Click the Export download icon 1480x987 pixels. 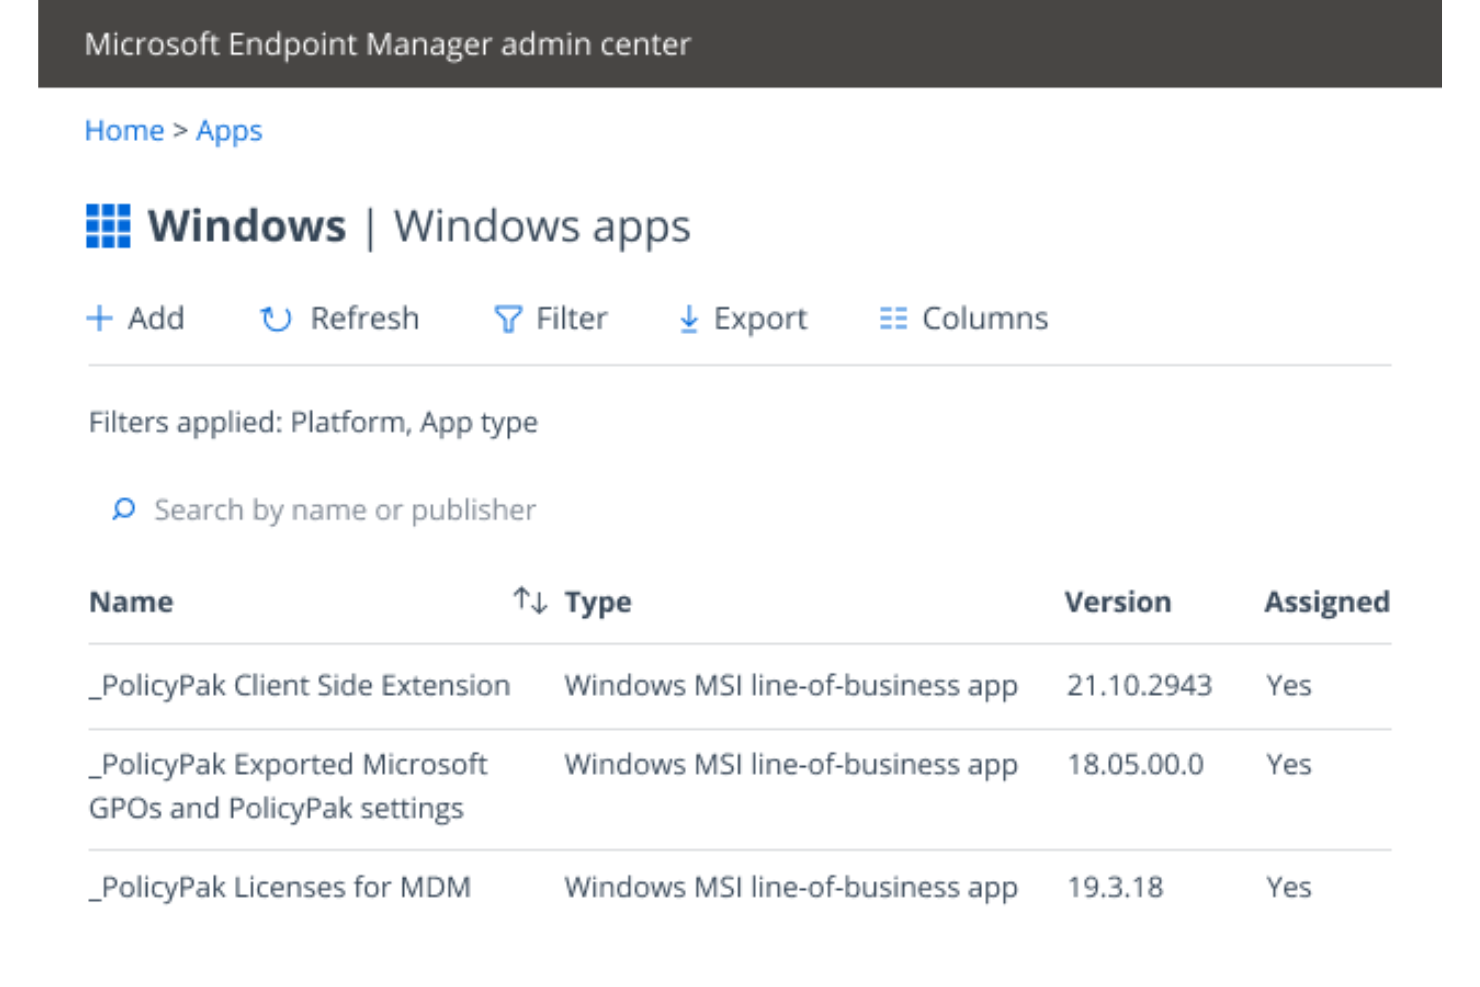(x=689, y=318)
